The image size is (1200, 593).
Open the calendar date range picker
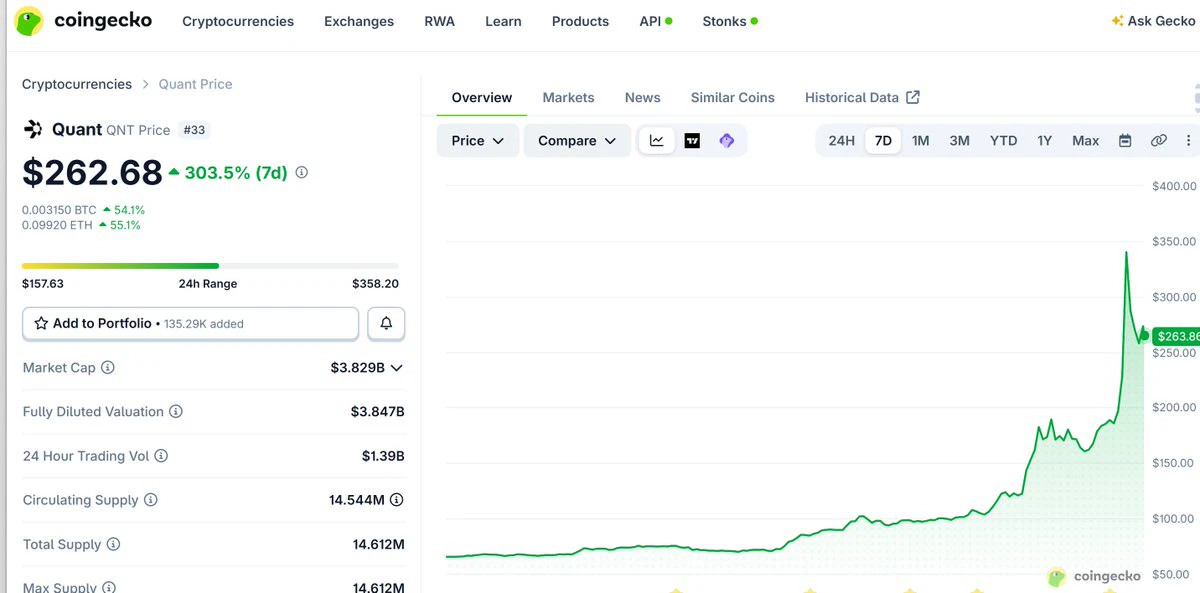pyautogui.click(x=1125, y=141)
